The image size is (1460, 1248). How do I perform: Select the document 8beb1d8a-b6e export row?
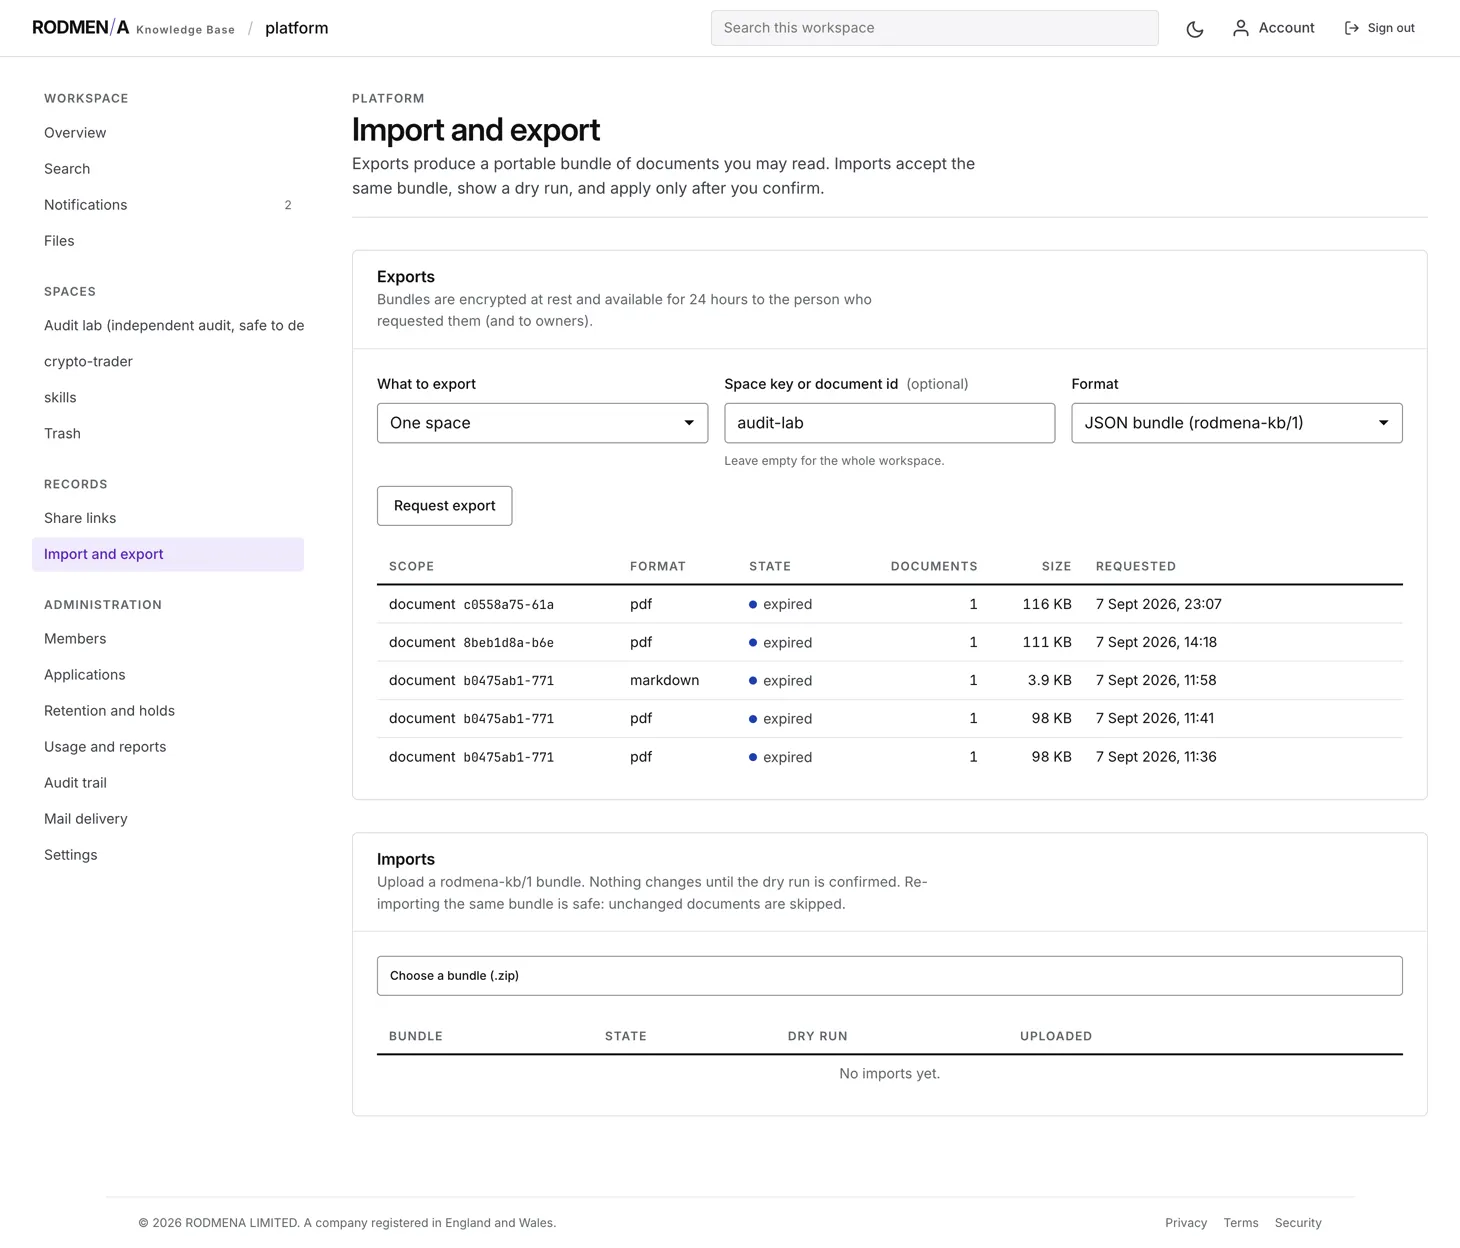coord(889,642)
